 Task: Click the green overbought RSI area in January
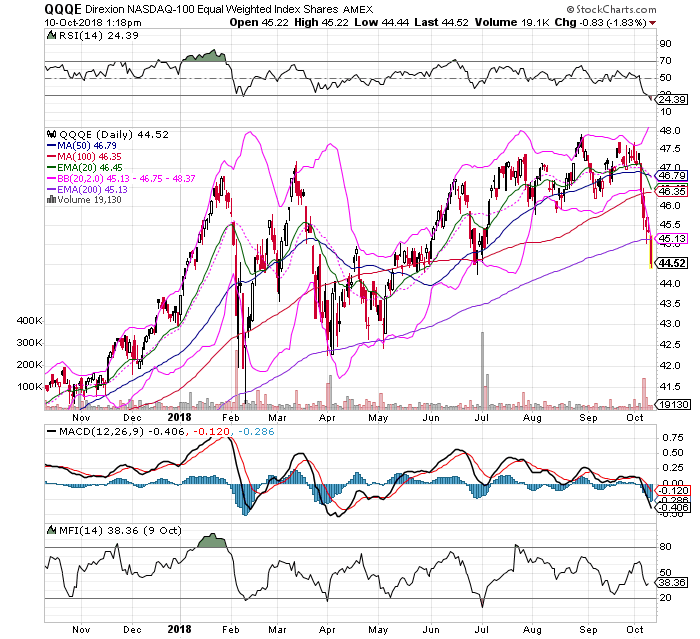point(204,56)
